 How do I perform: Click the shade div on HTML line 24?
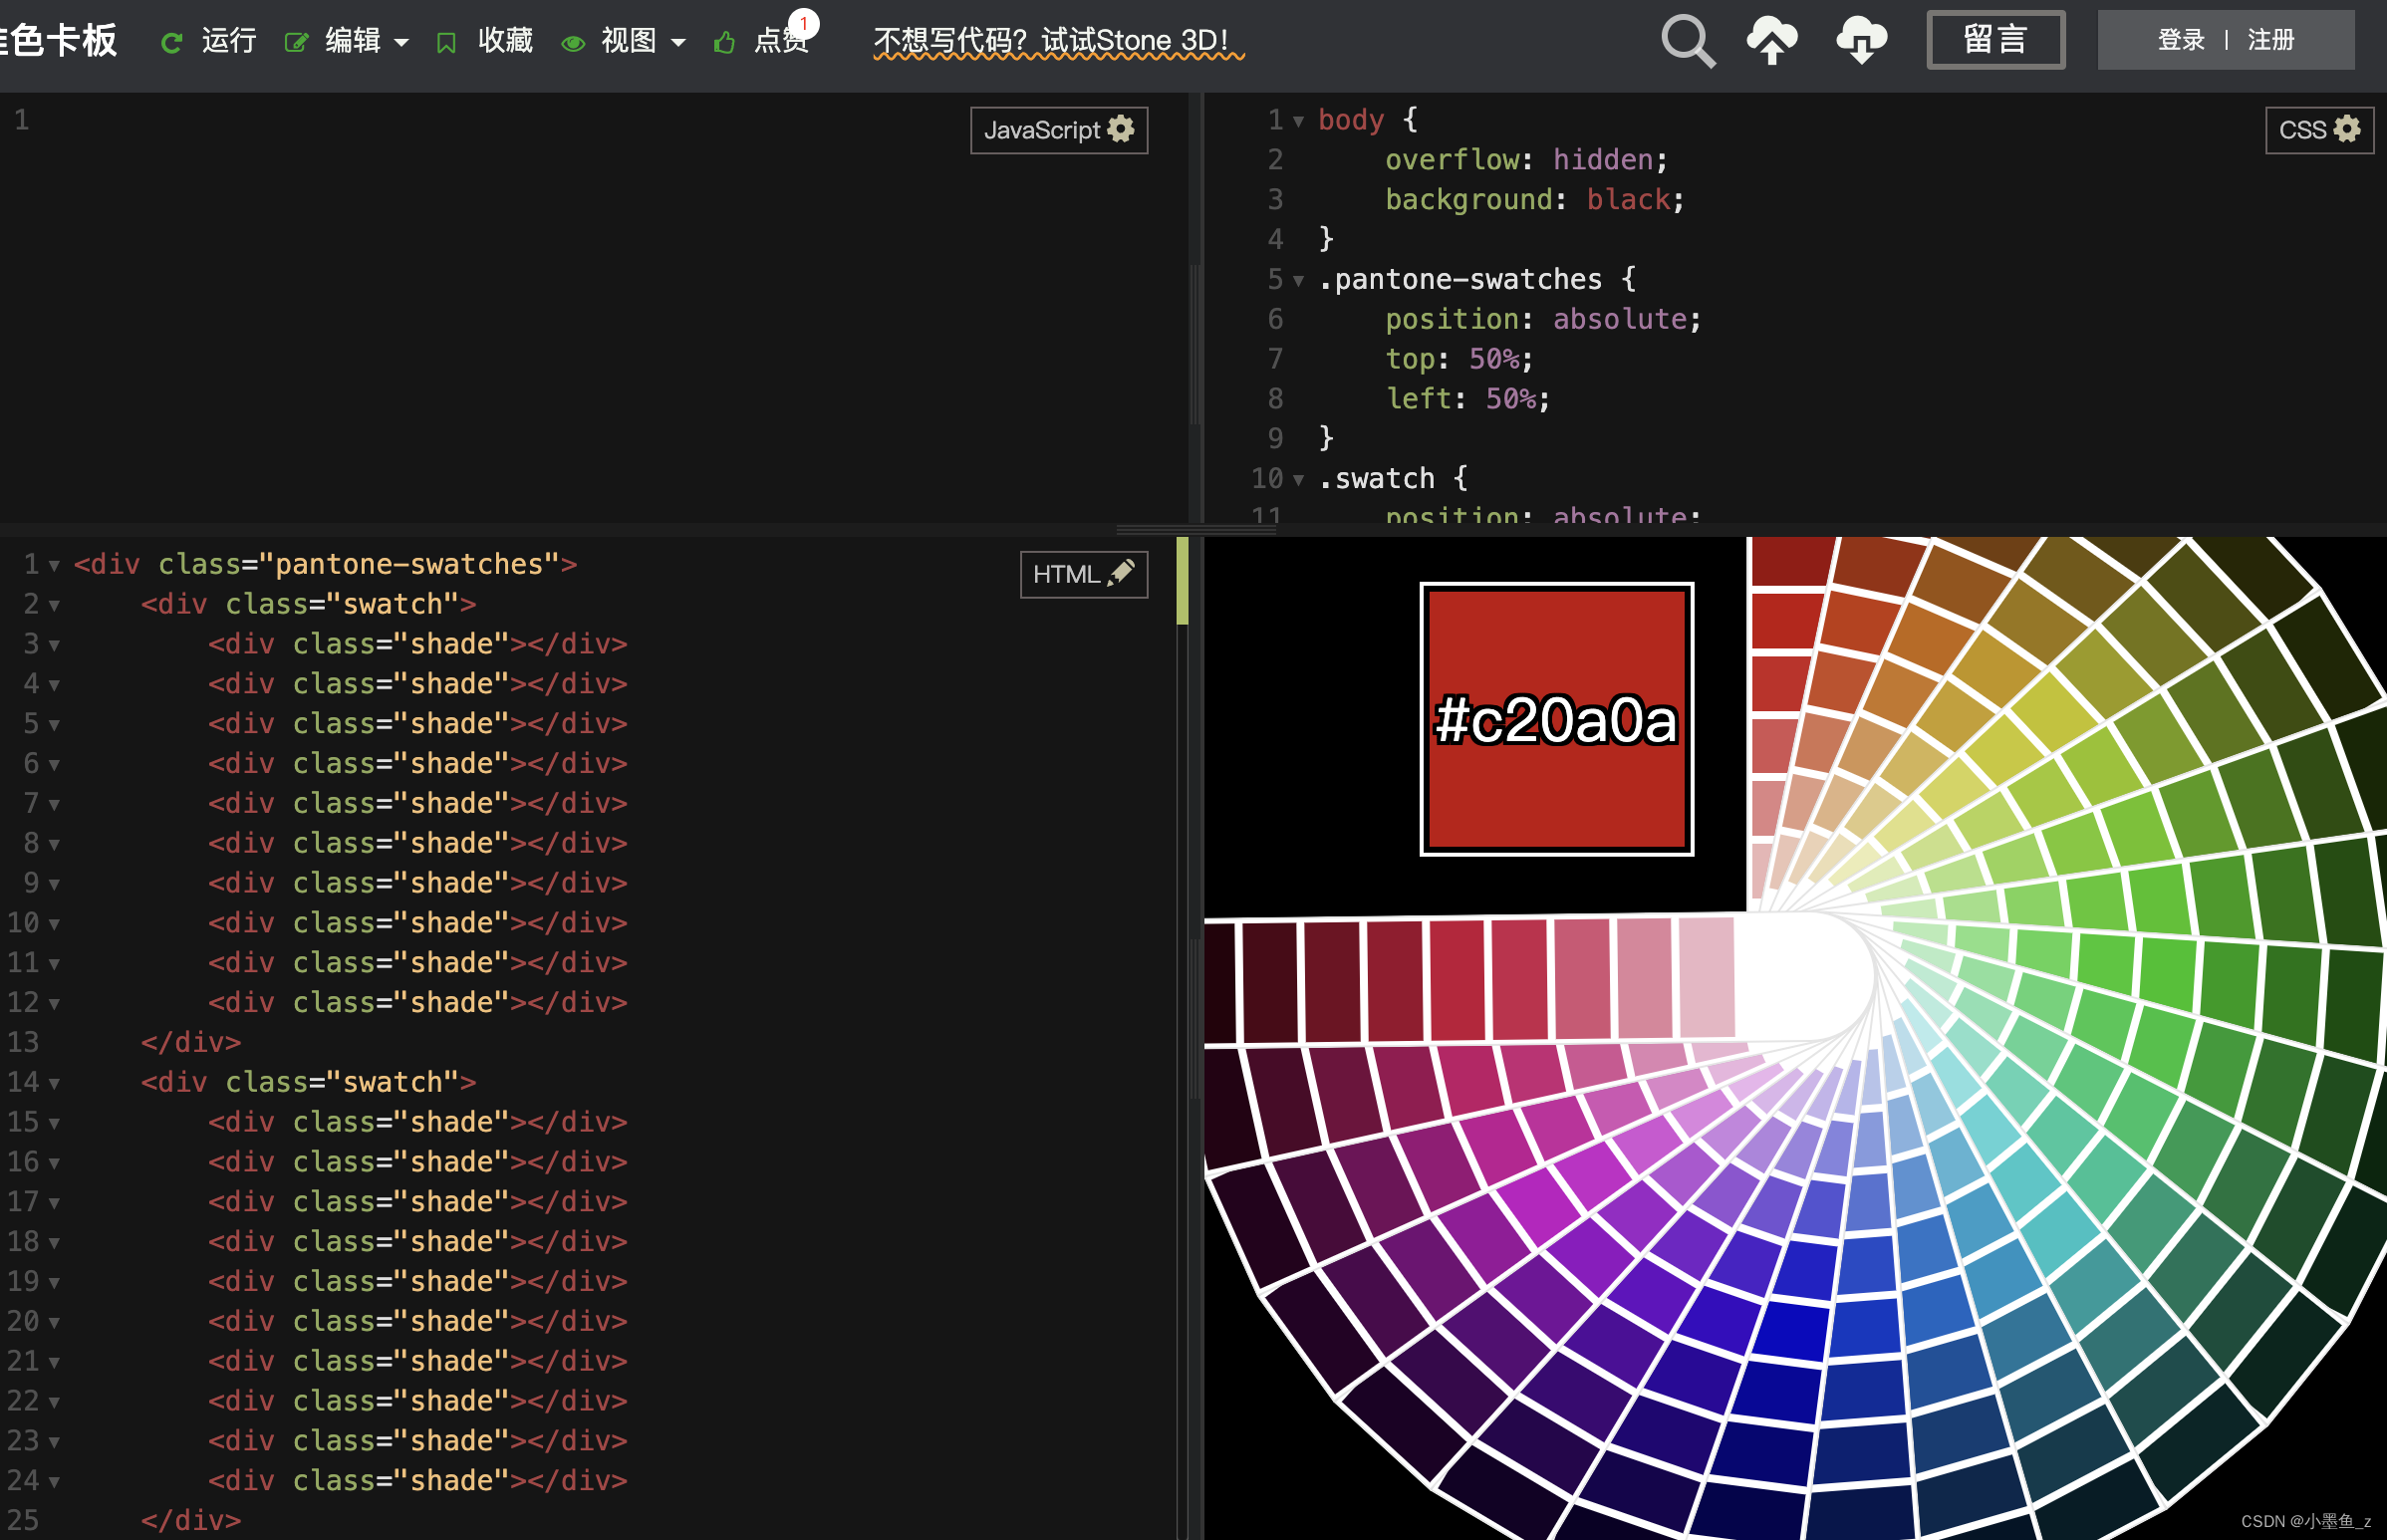point(418,1480)
